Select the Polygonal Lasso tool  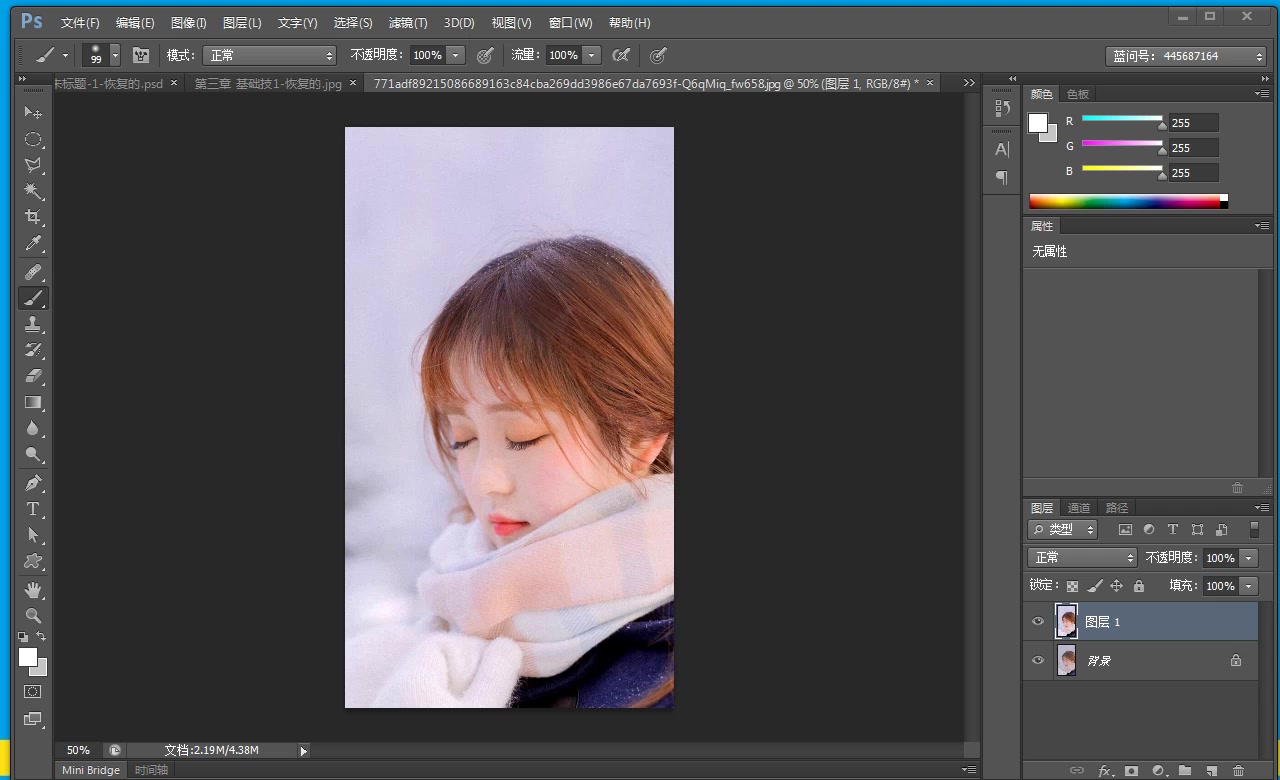coord(33,165)
